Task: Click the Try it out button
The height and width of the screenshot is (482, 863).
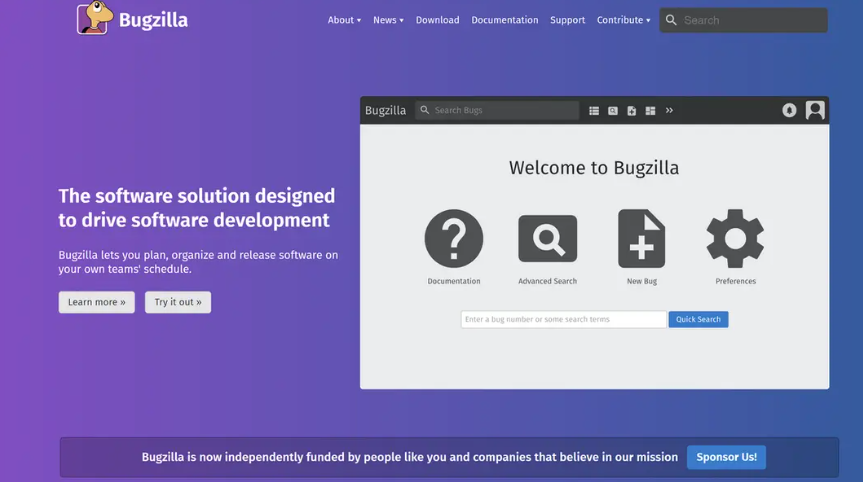Action: pos(178,302)
